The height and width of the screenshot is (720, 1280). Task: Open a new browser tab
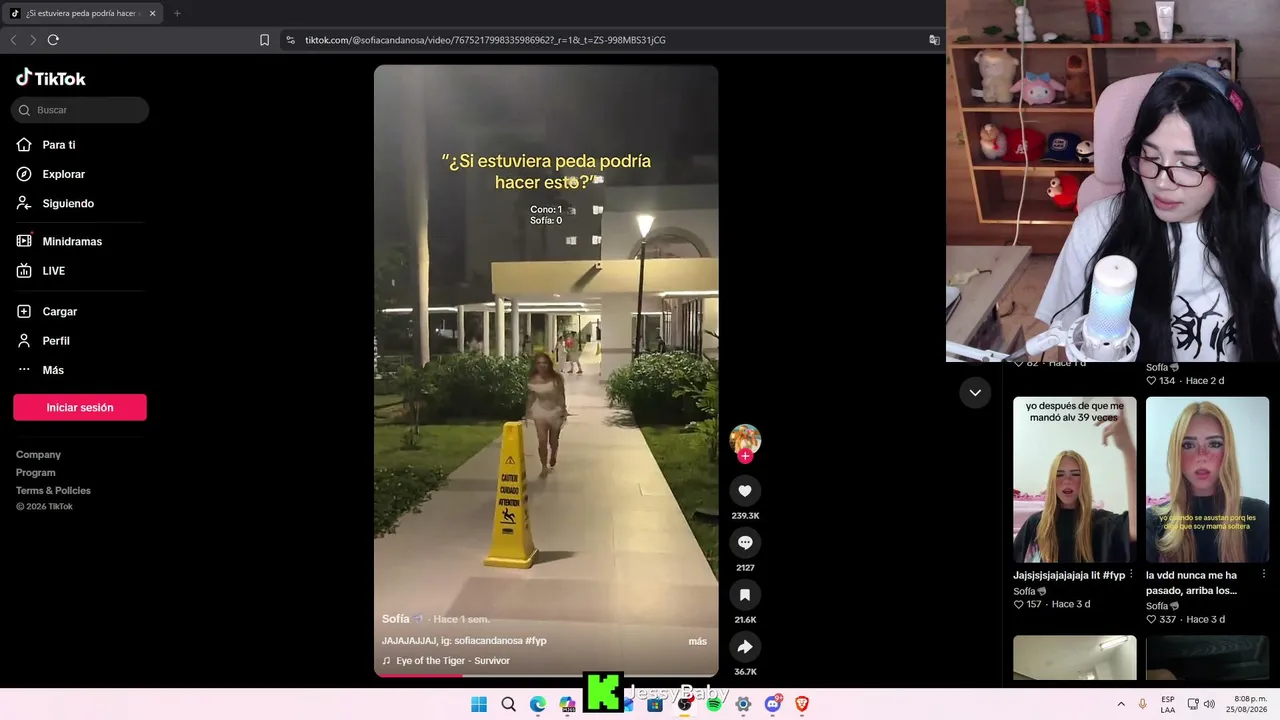177,13
